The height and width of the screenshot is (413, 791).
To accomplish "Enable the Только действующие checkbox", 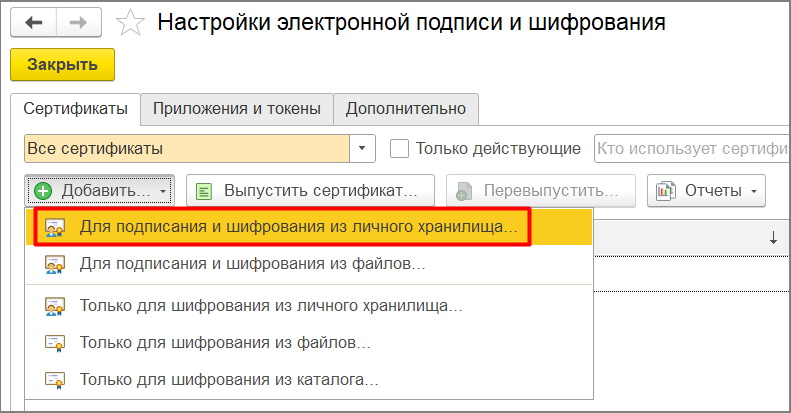I will (x=399, y=149).
